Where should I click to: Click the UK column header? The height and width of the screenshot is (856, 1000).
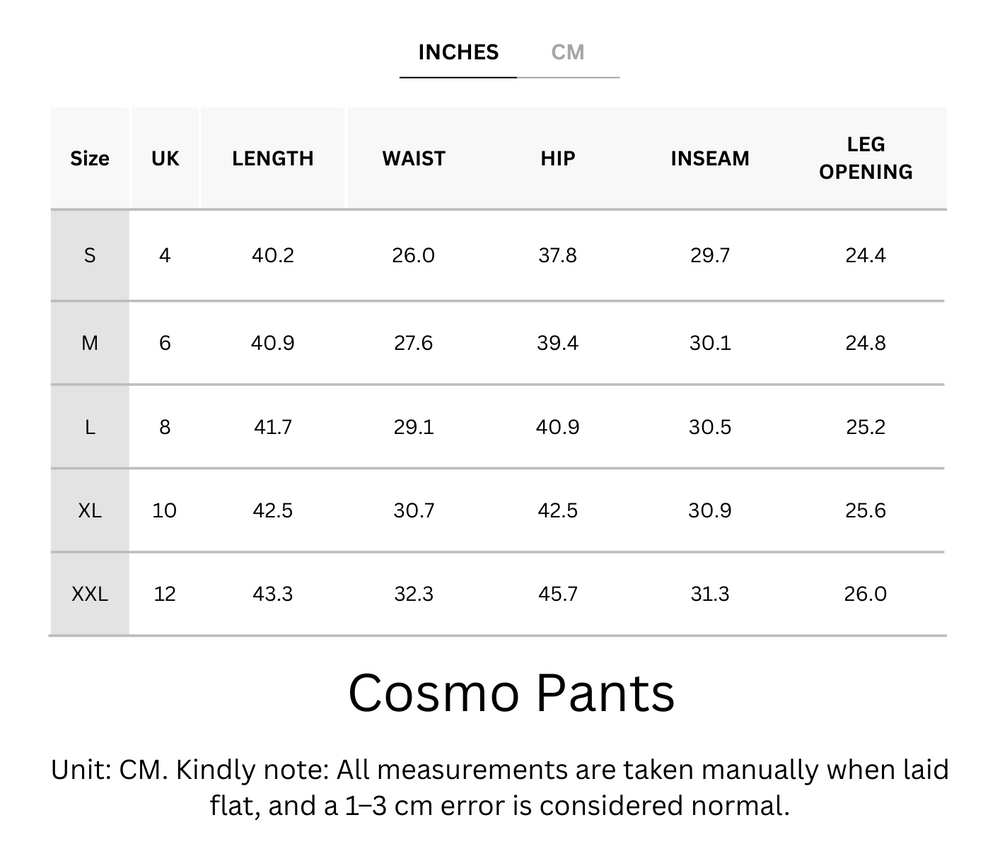(164, 158)
